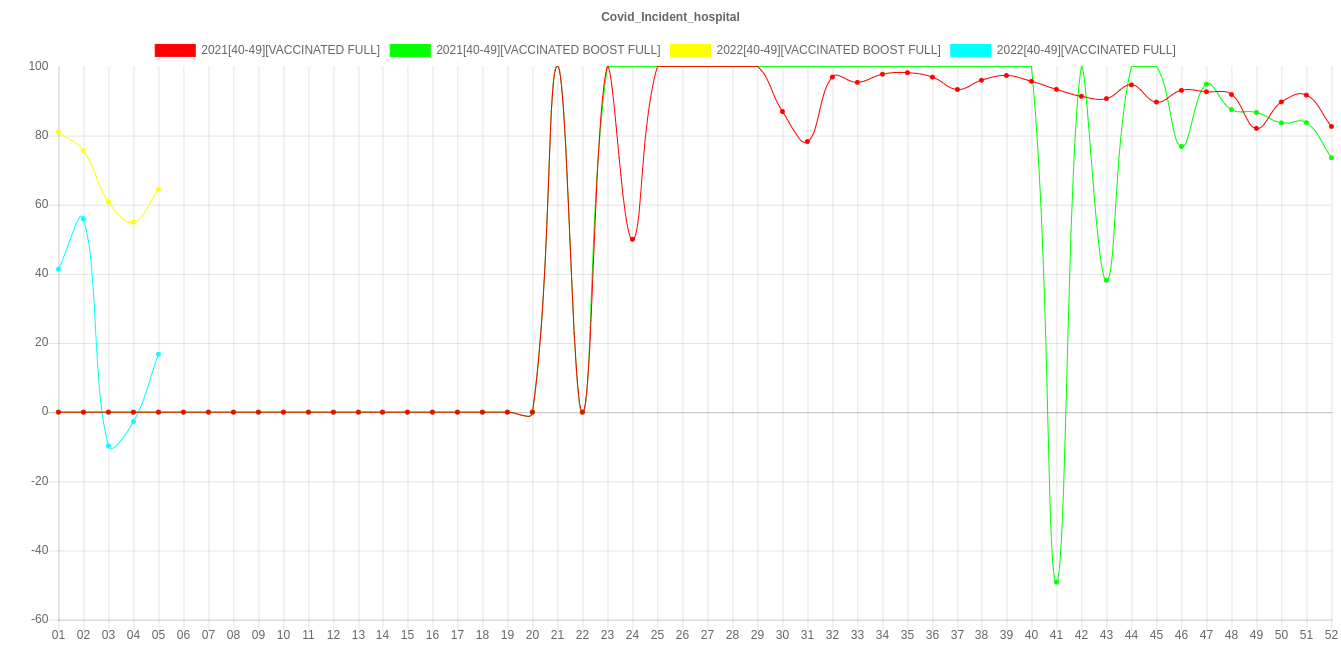This screenshot has height=670, width=1341.
Task: Click the cyan 2022 VACCINATED FULL swatch
Action: 970,50
